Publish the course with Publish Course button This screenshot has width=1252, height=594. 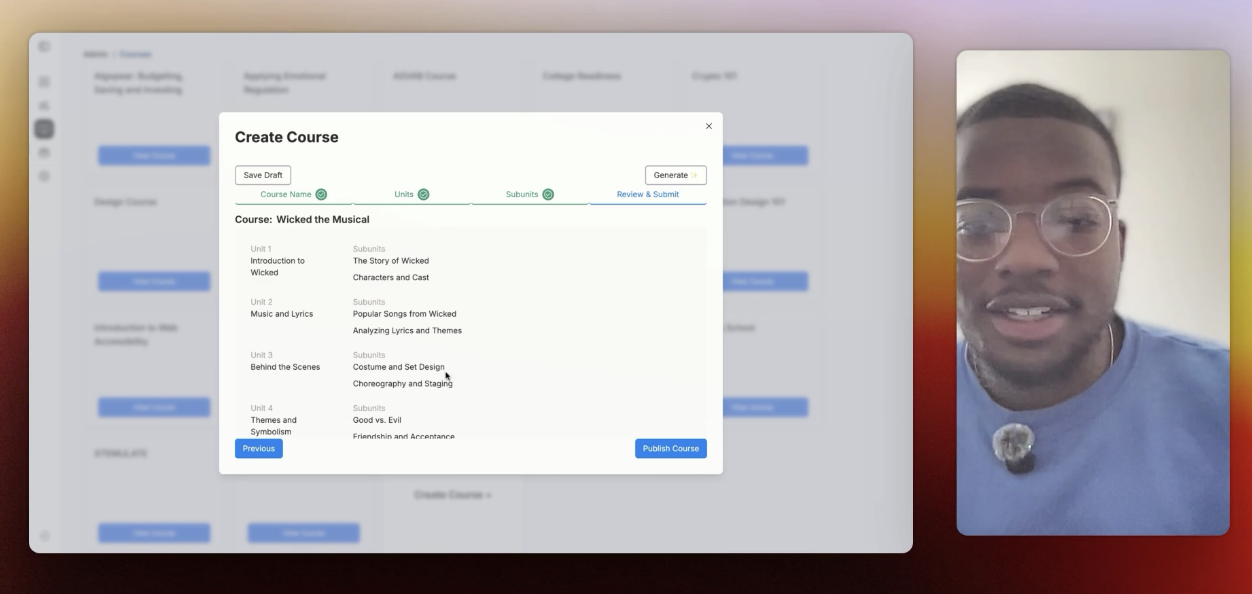pyautogui.click(x=671, y=449)
